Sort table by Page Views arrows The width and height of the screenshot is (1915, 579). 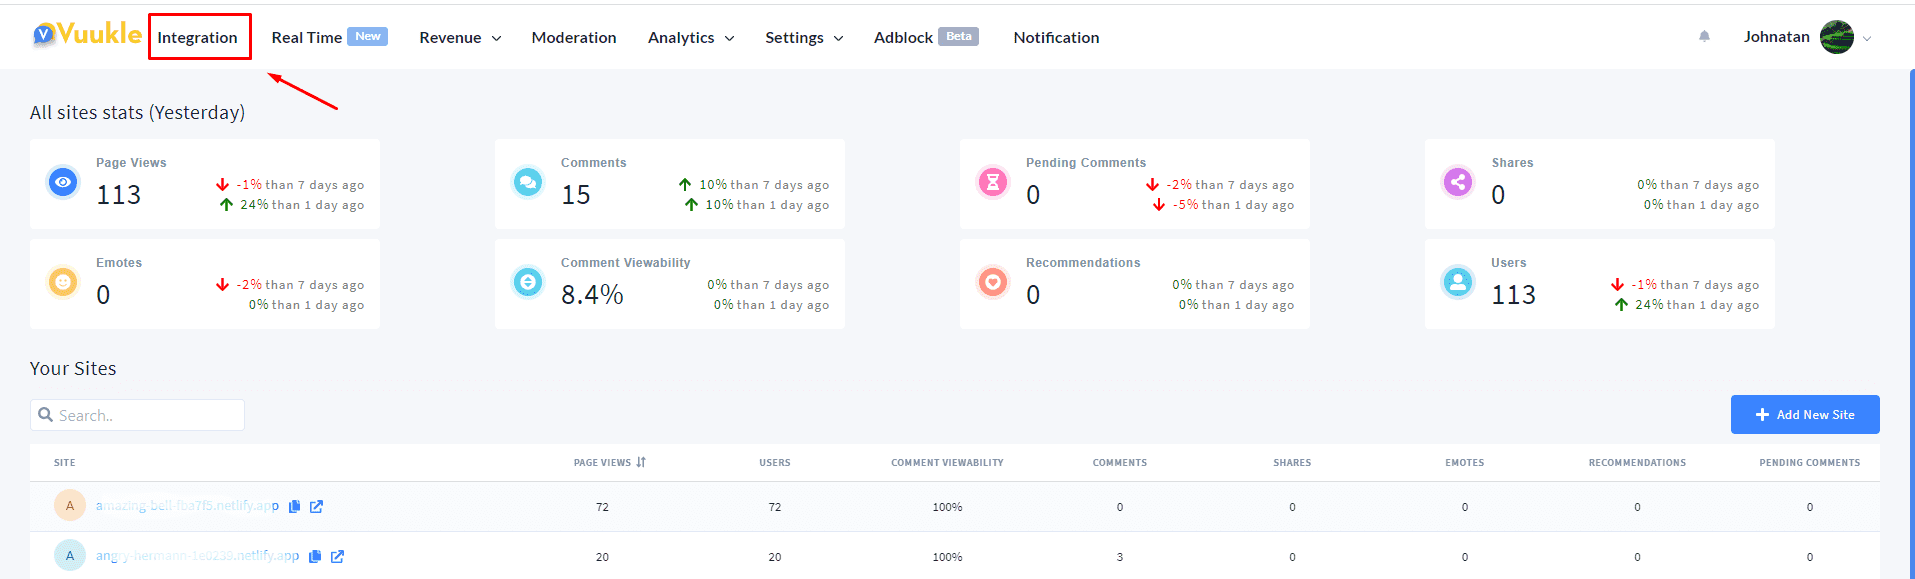point(641,462)
